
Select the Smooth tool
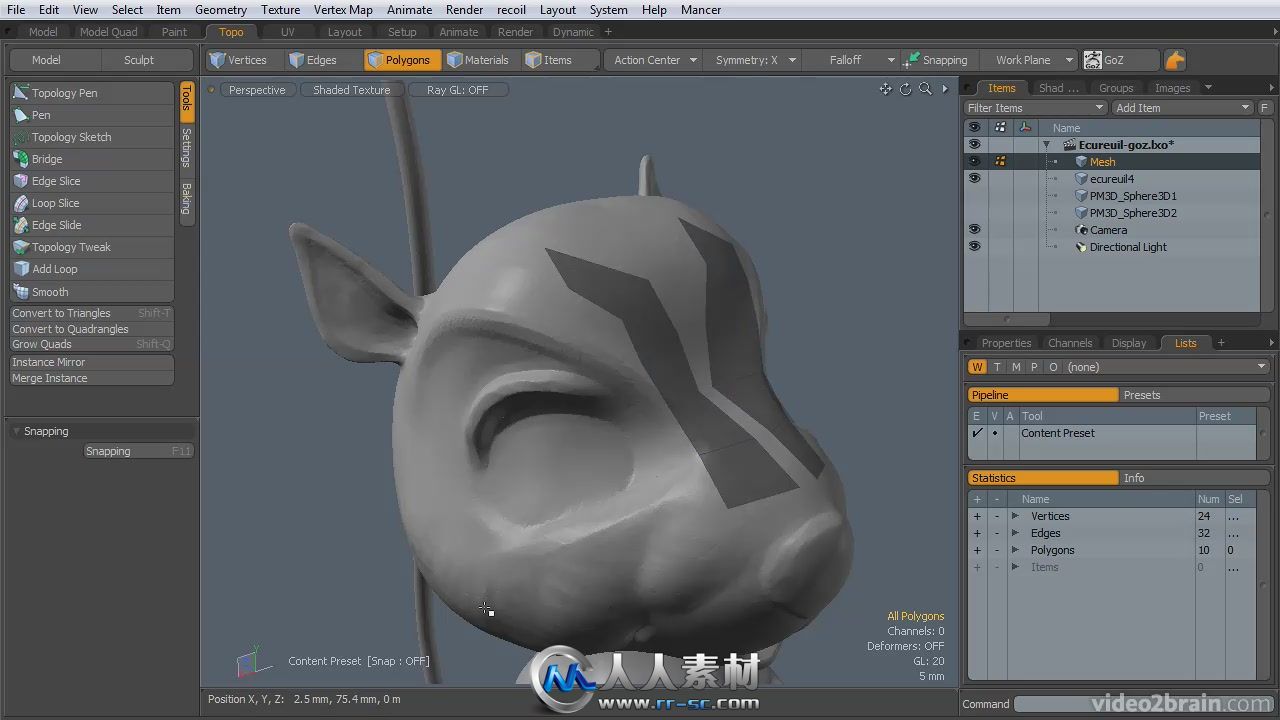(x=92, y=292)
